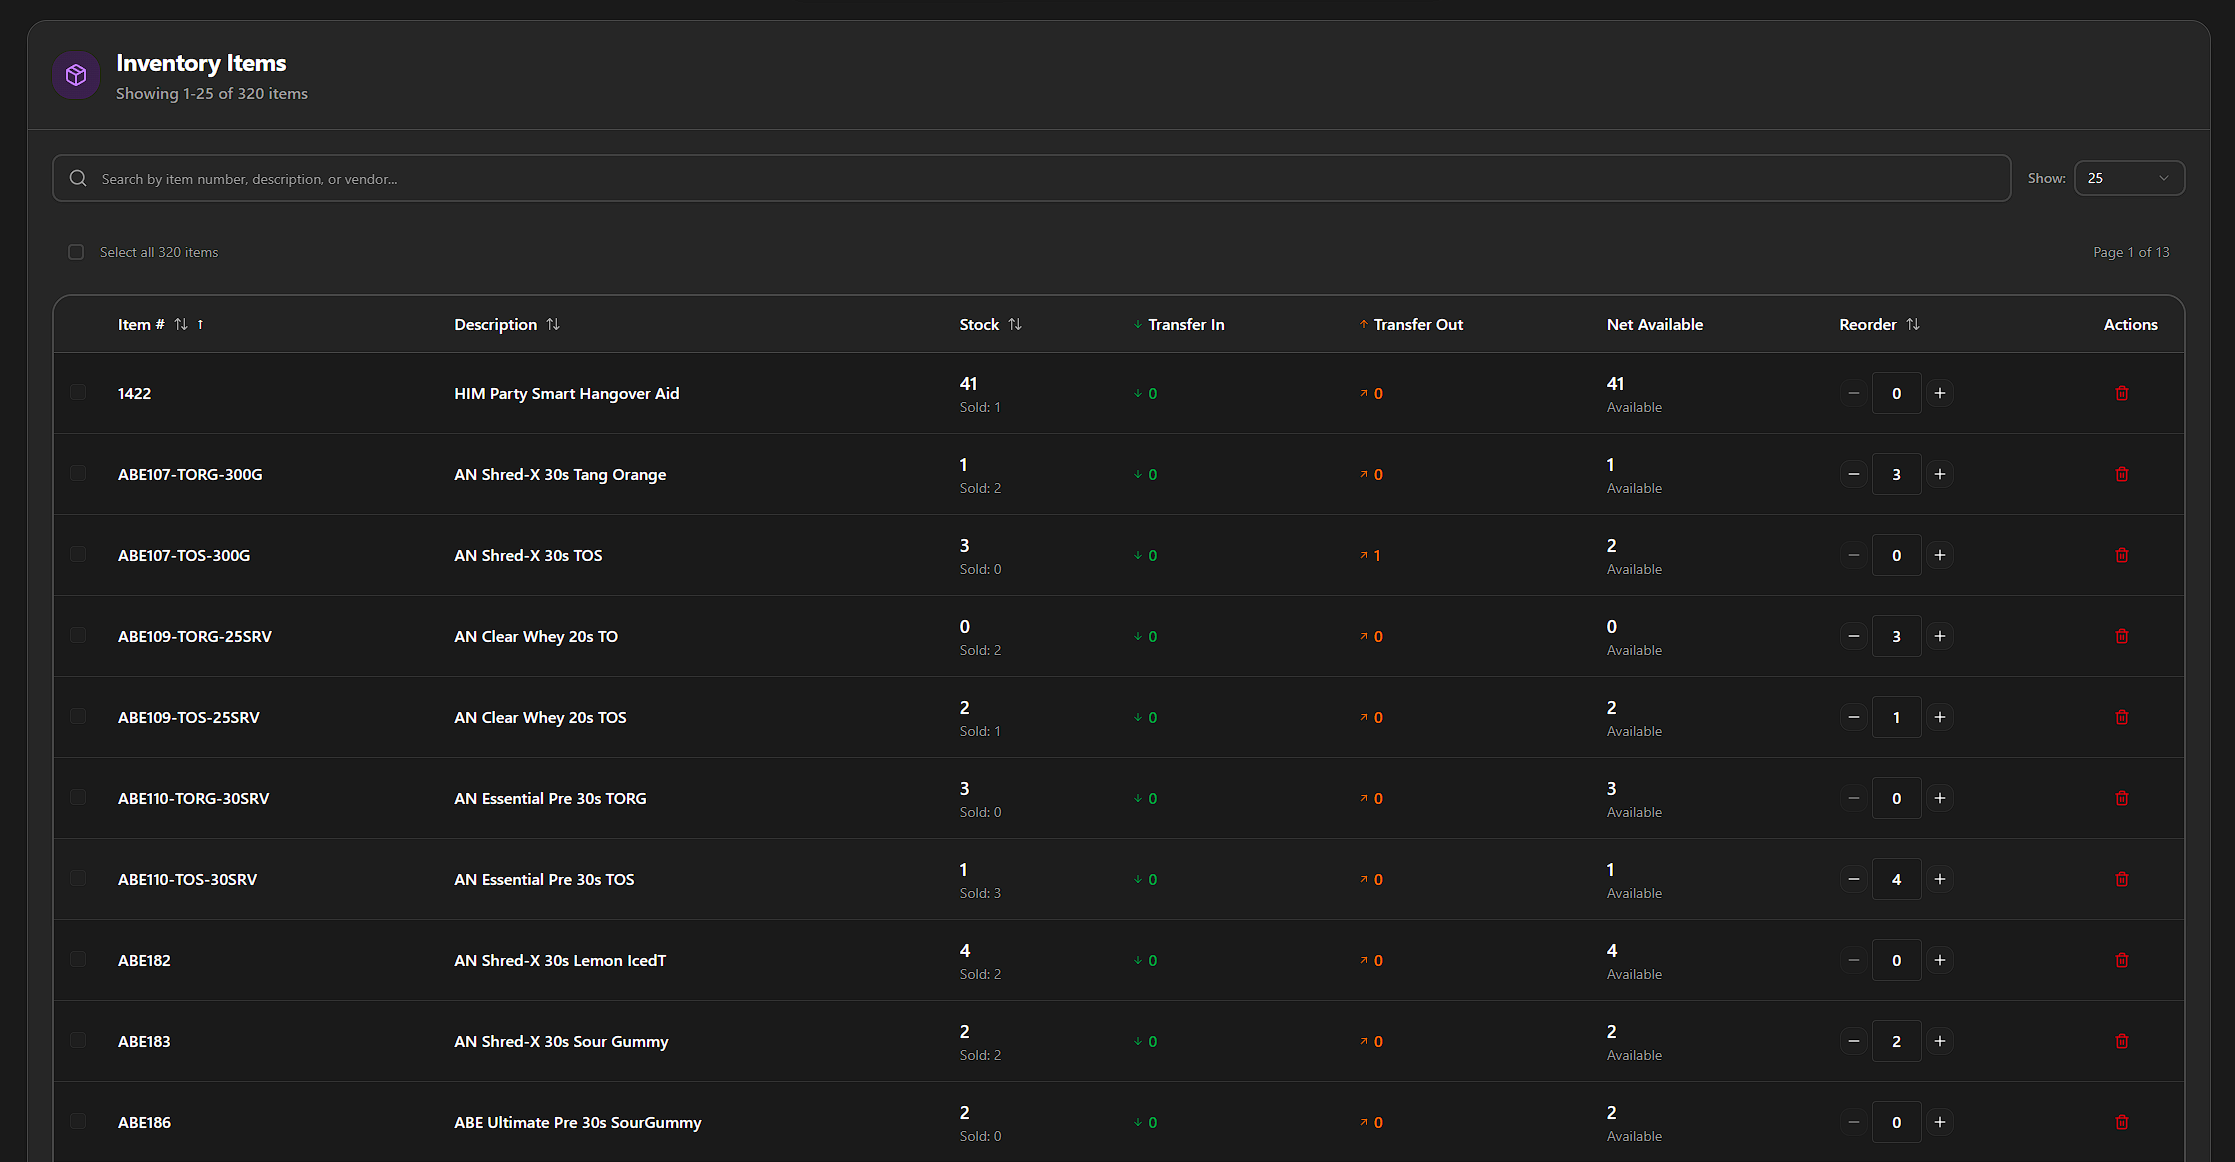Click minus on ABE109-TOS-25SRV reorder
The height and width of the screenshot is (1162, 2235).
1853,717
